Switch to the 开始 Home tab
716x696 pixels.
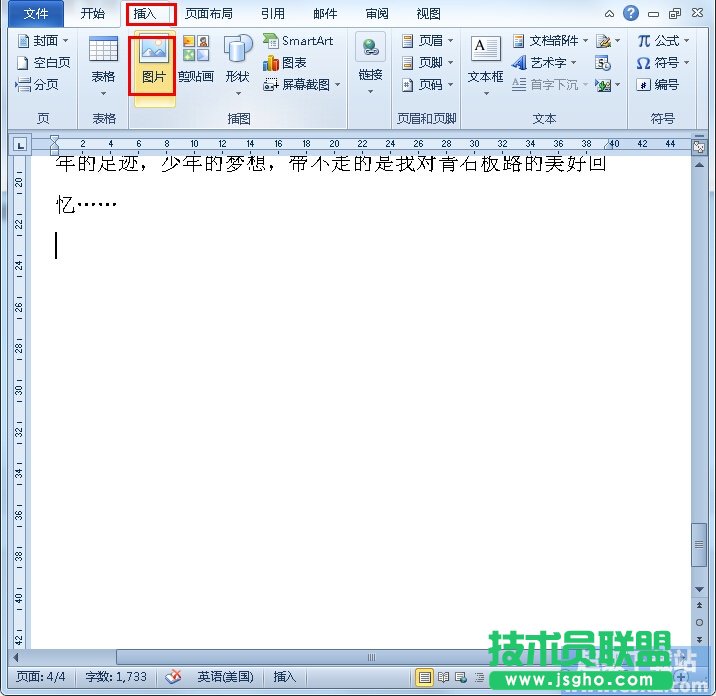[x=92, y=14]
